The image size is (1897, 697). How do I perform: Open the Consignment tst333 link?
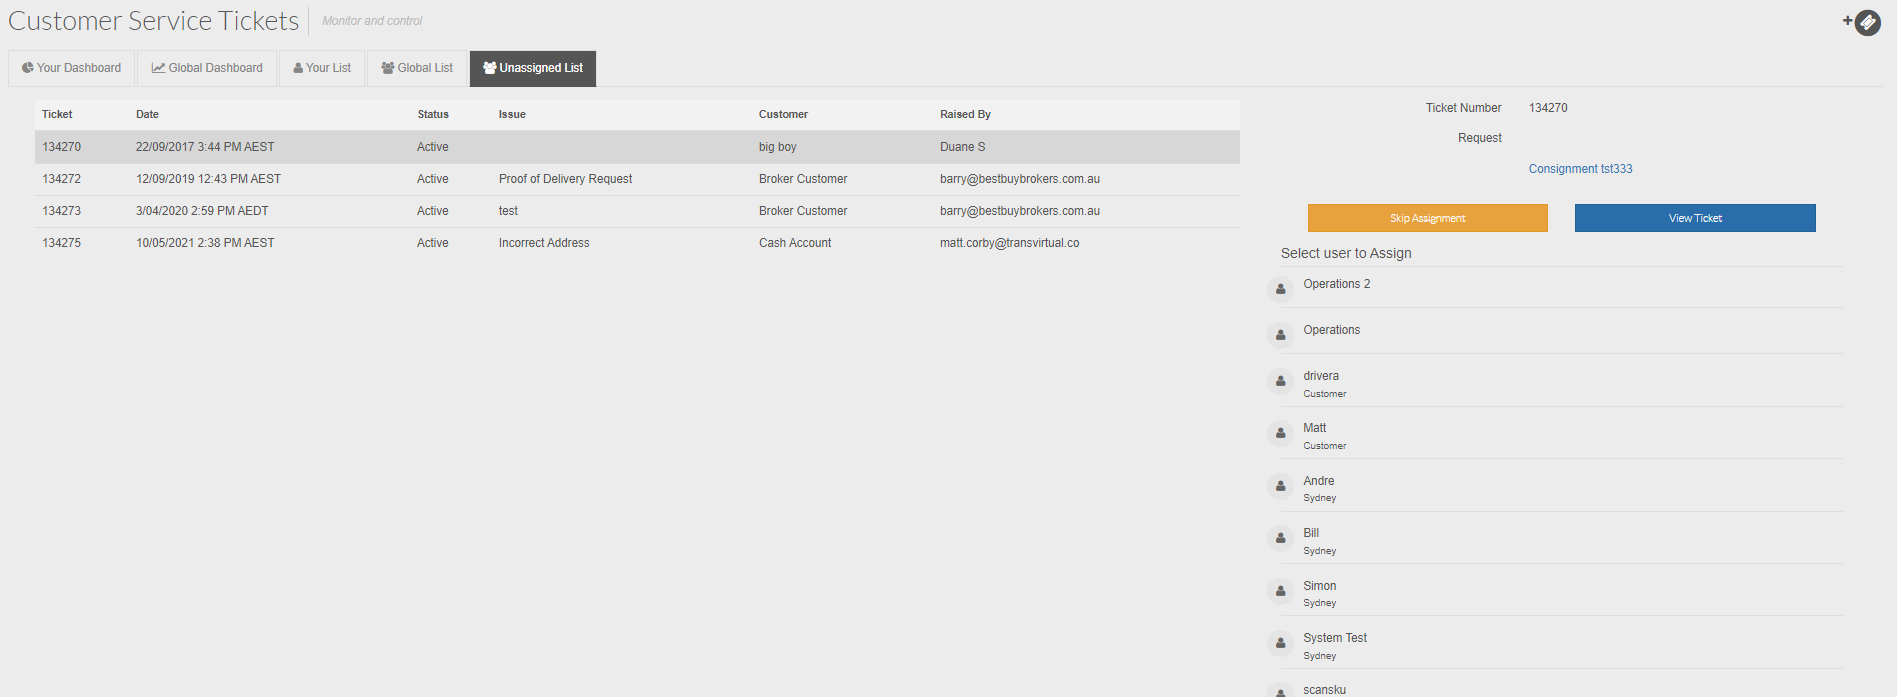click(1580, 169)
